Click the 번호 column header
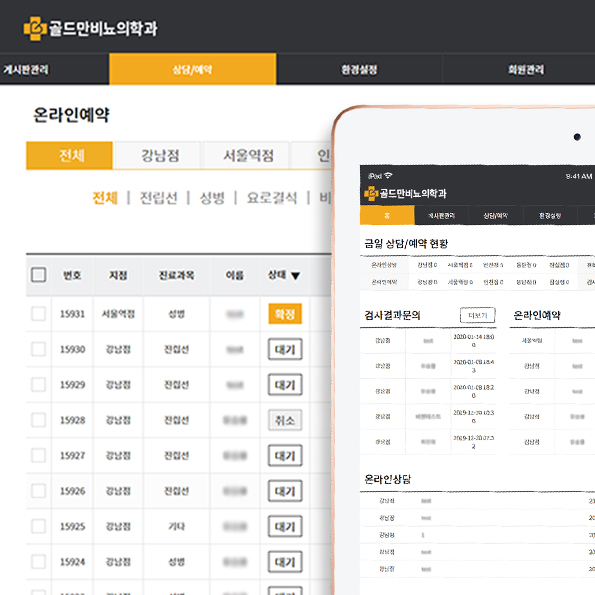This screenshot has height=595, width=595. pos(72,275)
